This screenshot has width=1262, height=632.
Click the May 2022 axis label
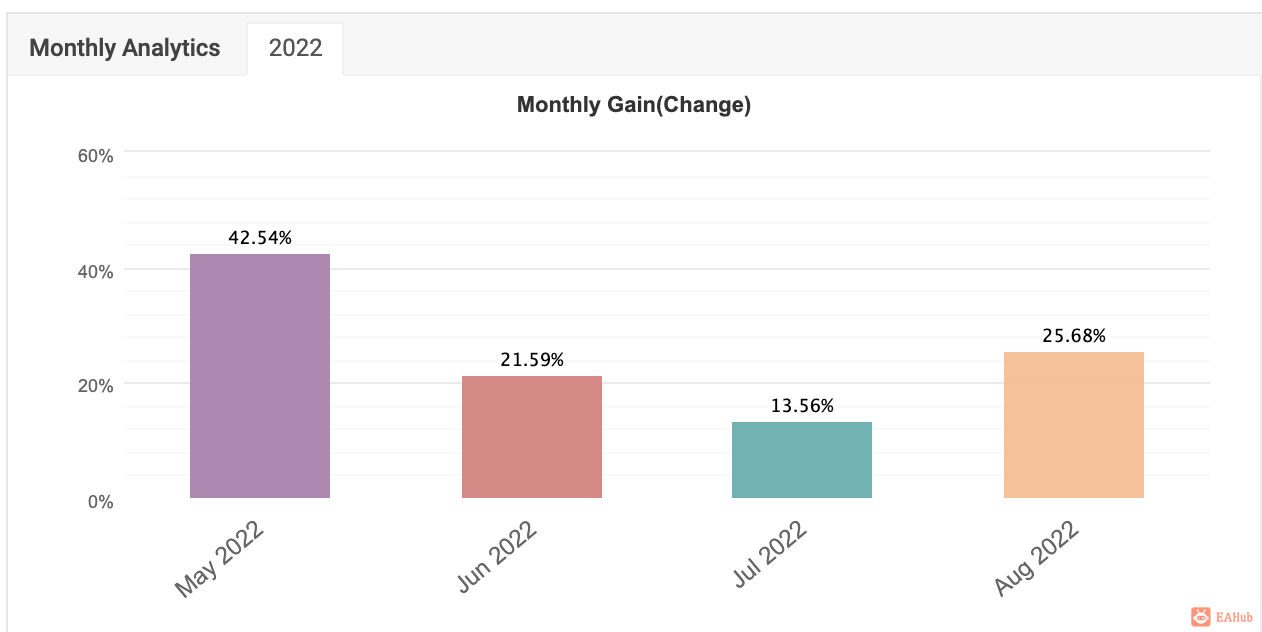coord(220,559)
